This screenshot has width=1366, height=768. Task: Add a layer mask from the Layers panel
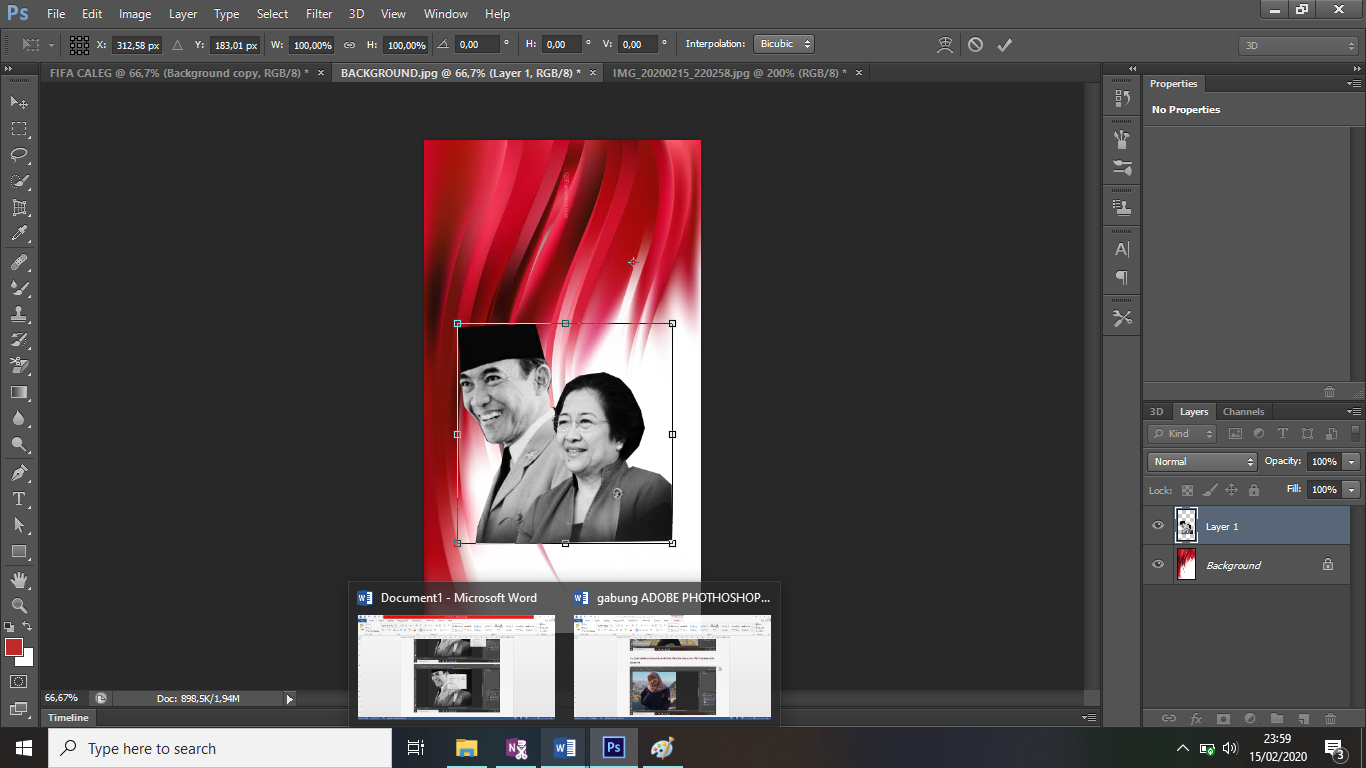pyautogui.click(x=1223, y=718)
